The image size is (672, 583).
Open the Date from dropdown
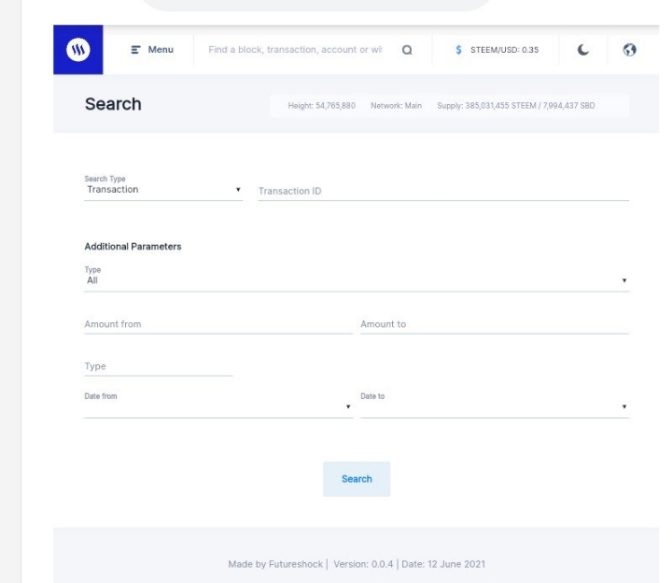click(x=219, y=406)
